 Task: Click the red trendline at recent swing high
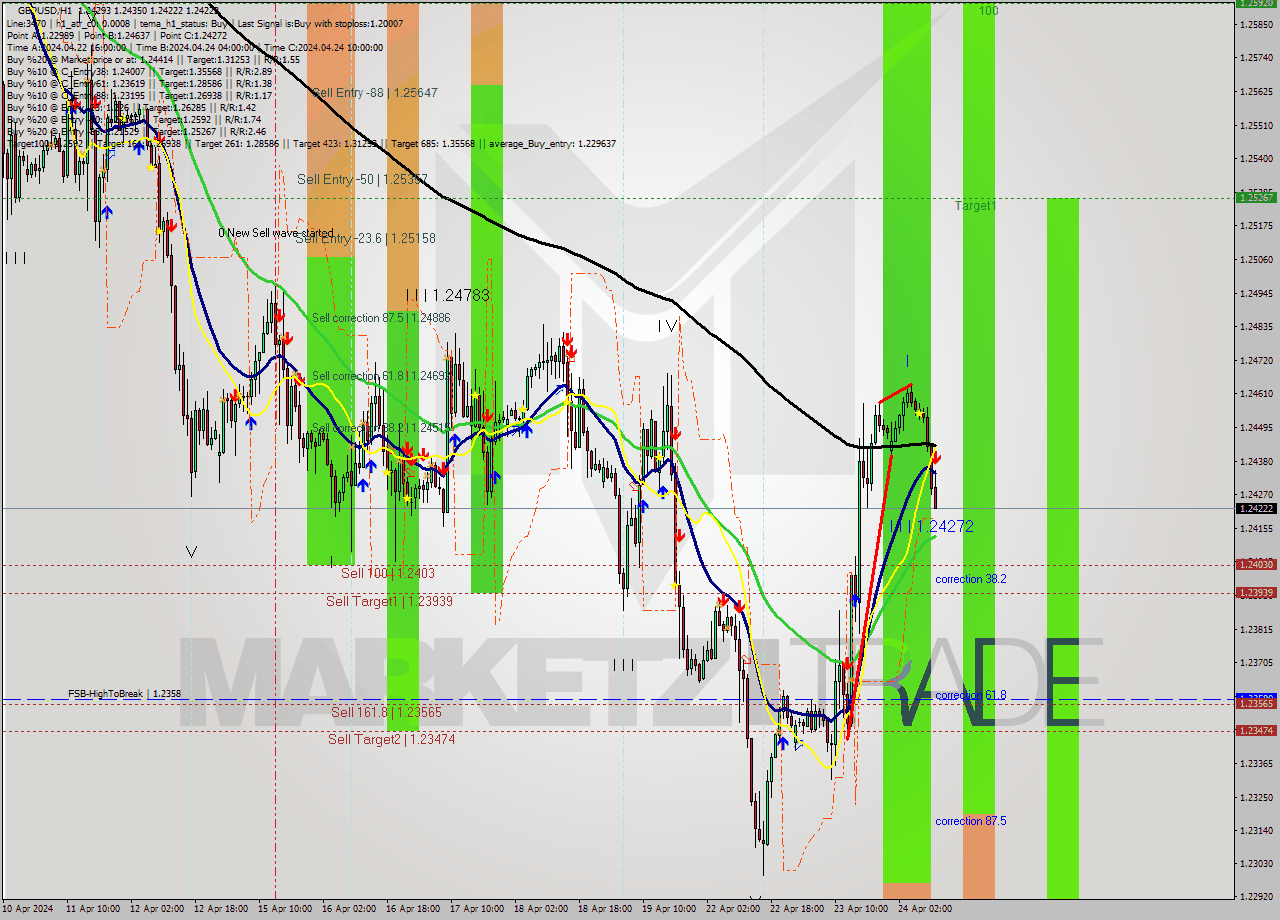(894, 394)
